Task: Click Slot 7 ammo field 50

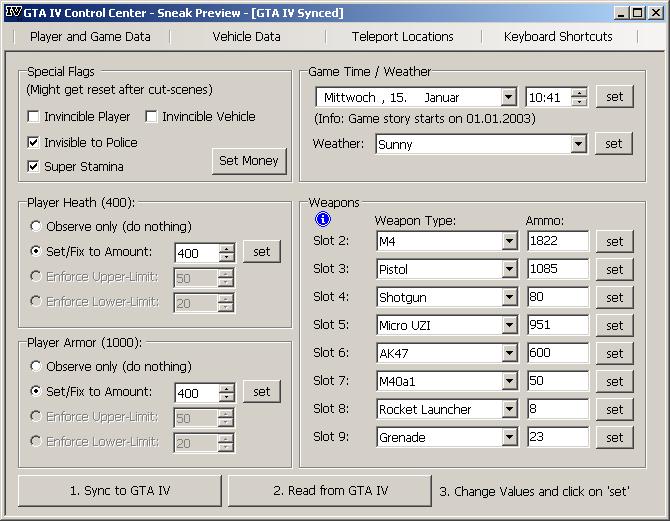Action: [x=558, y=381]
